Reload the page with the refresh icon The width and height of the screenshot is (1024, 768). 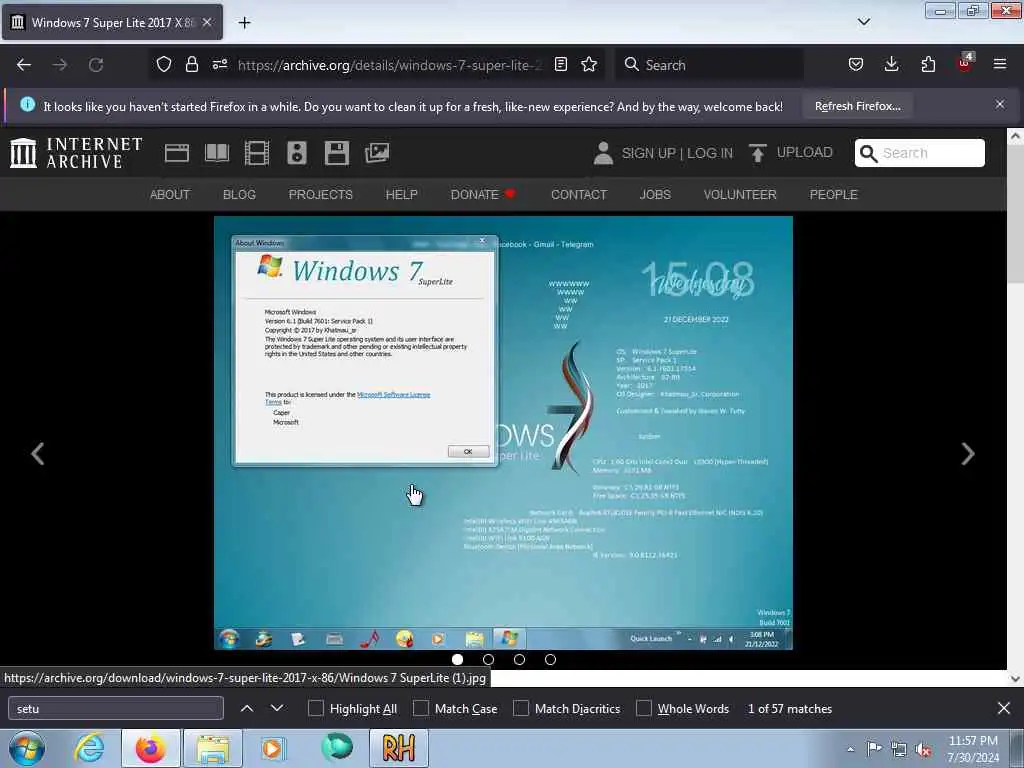[96, 65]
